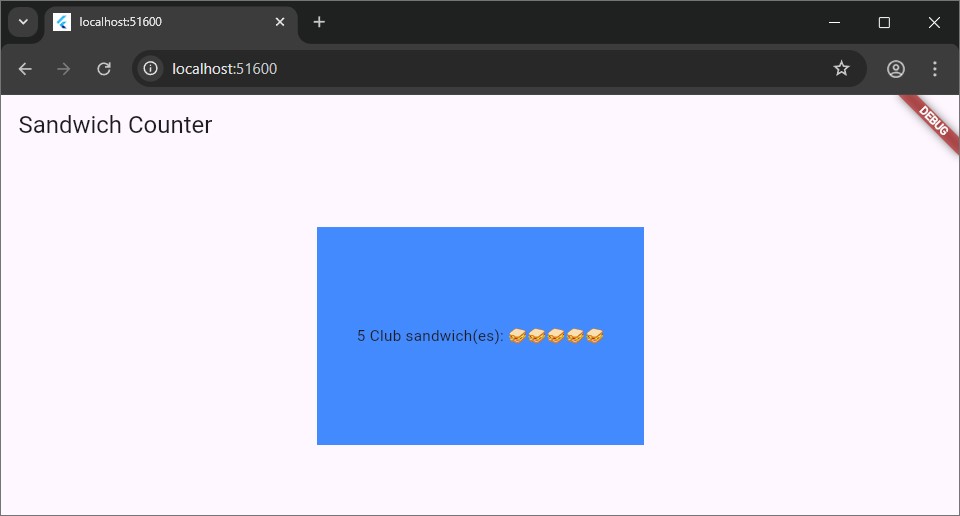Click the last sandwich emoji
The width and height of the screenshot is (960, 516).
pos(595,336)
